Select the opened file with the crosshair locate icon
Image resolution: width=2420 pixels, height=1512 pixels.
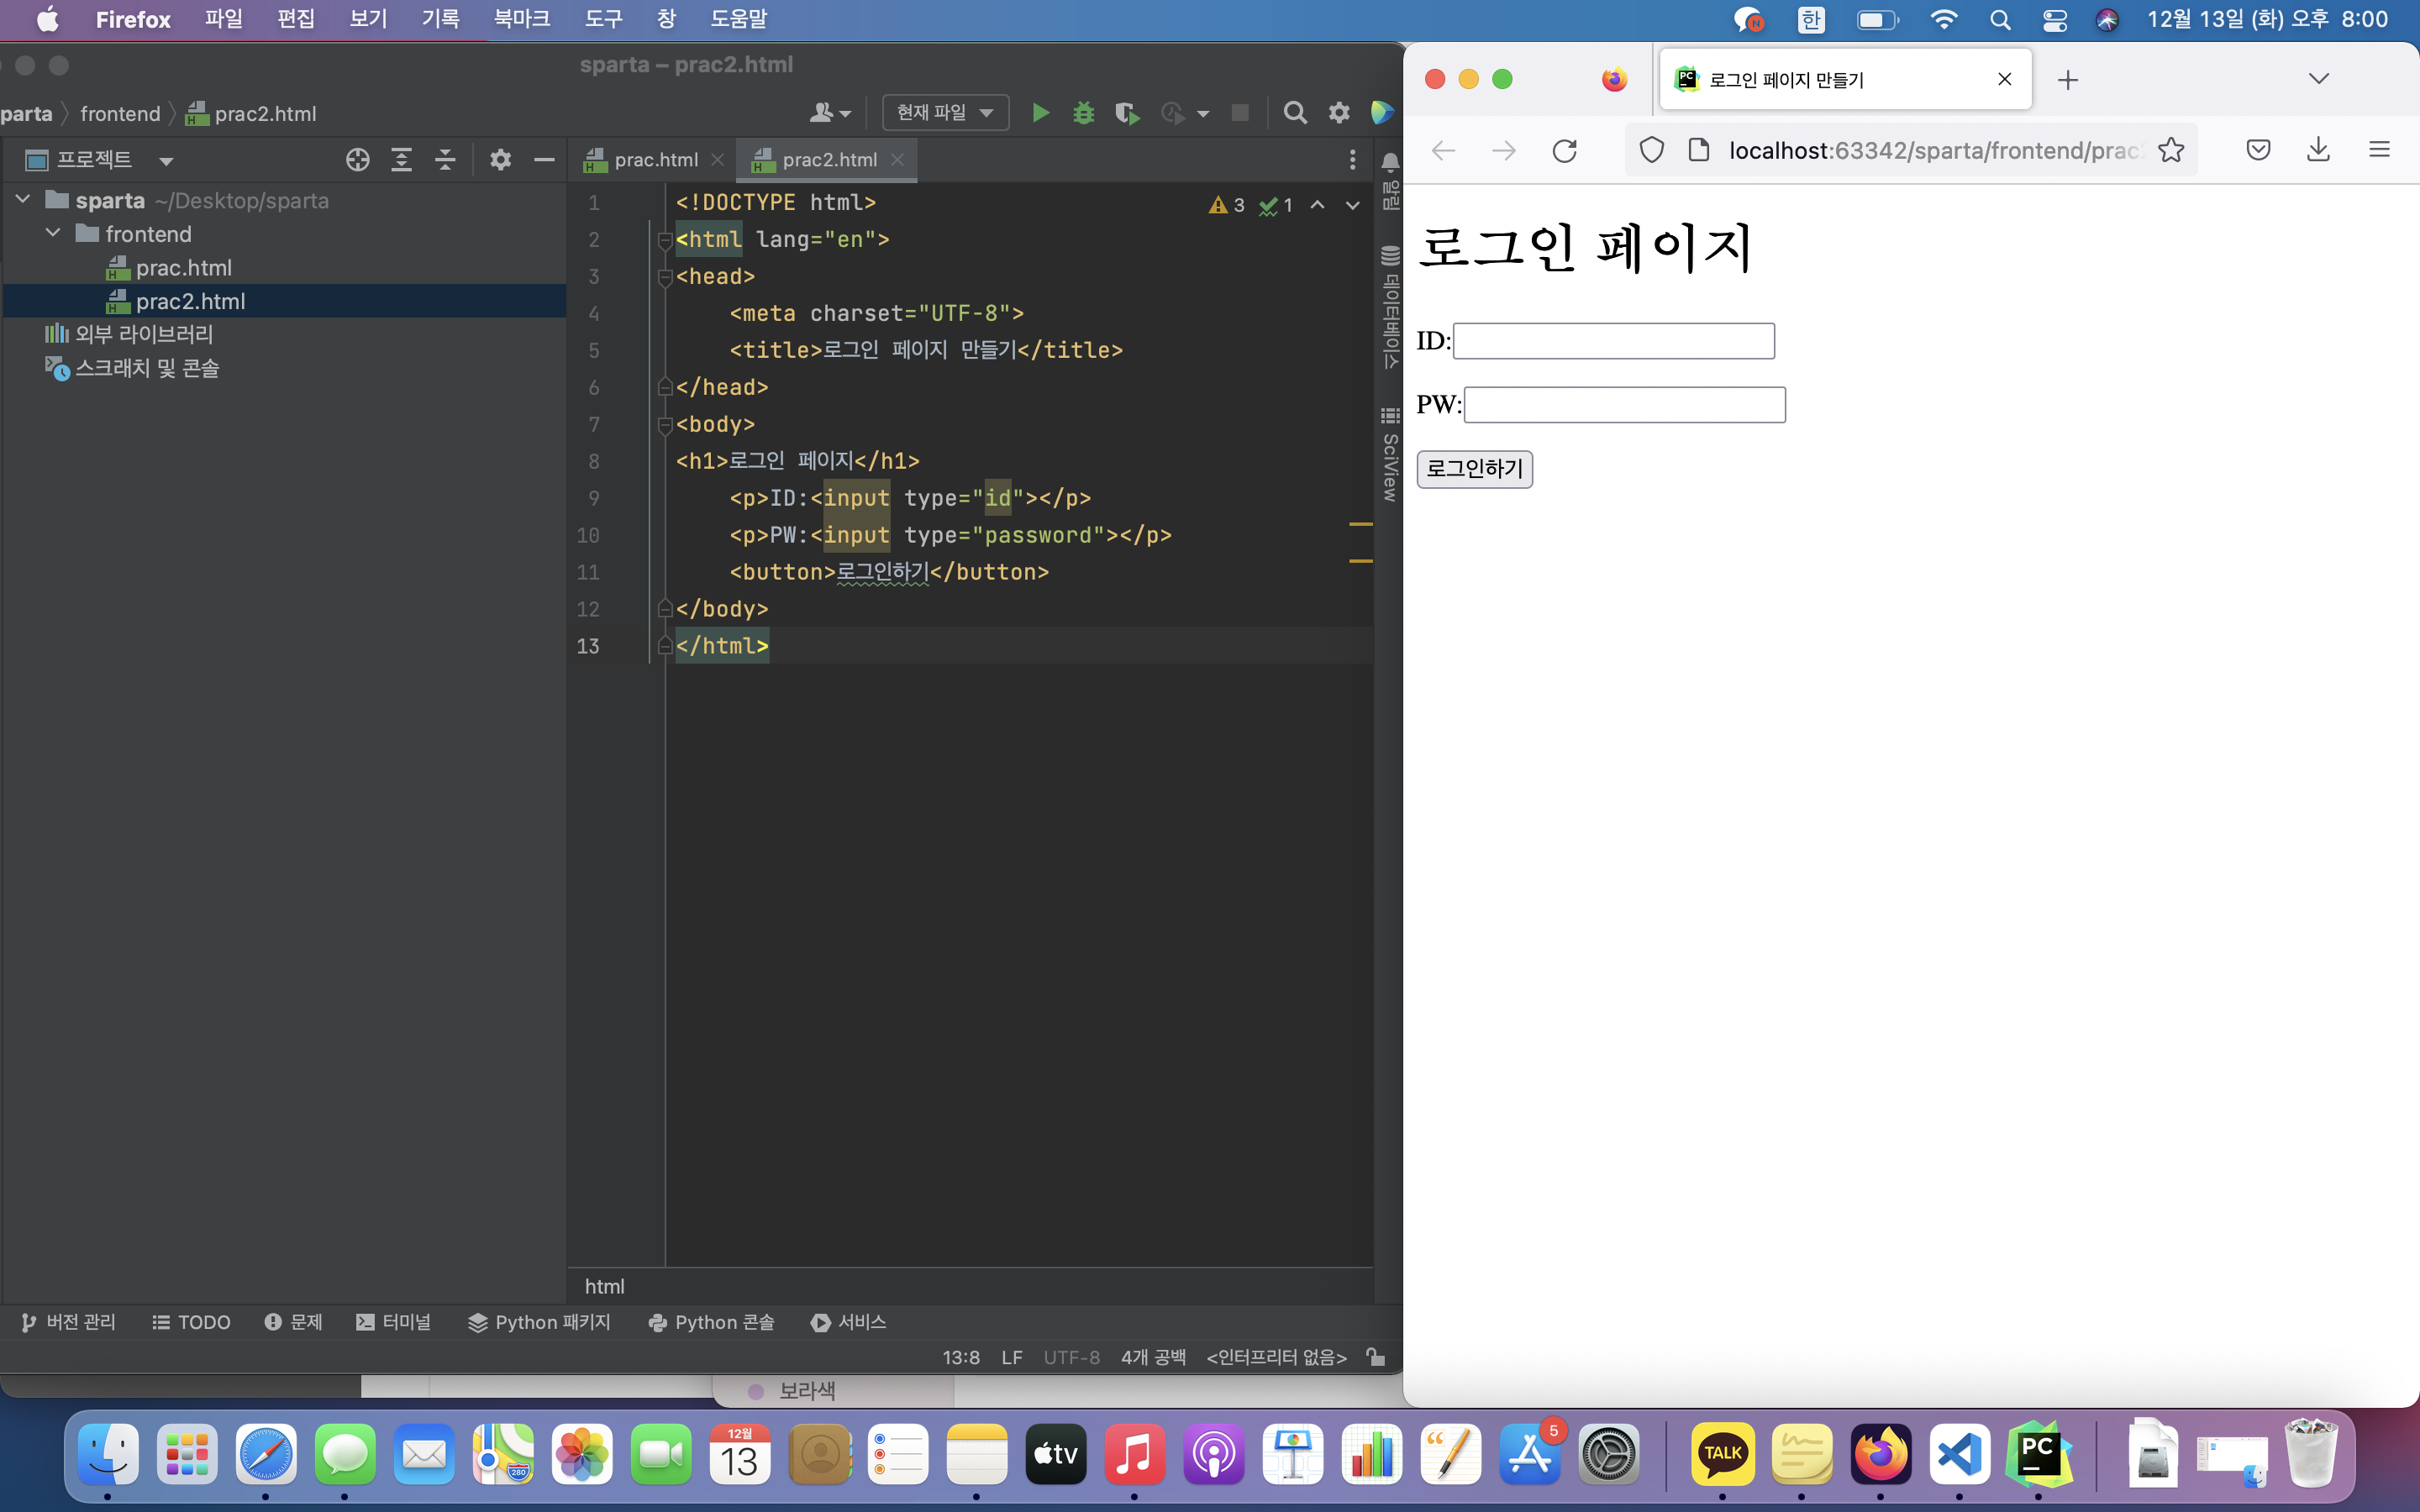pos(357,160)
